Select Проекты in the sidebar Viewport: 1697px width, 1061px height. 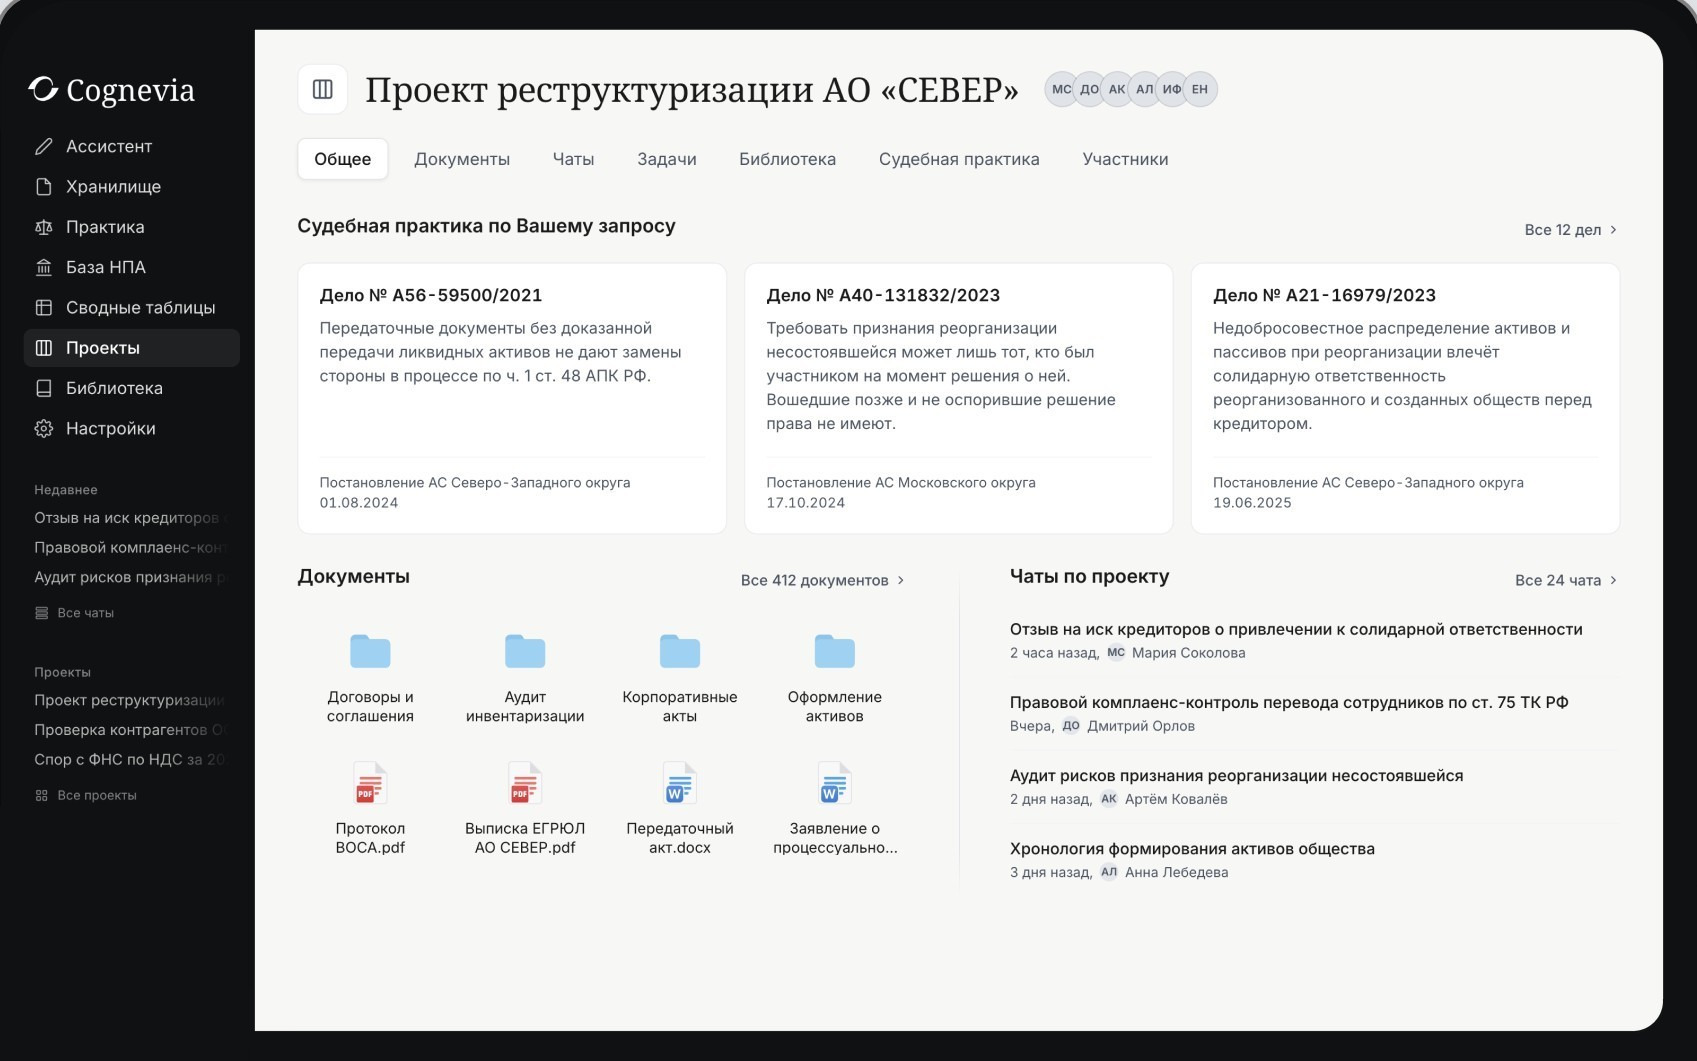(x=132, y=348)
